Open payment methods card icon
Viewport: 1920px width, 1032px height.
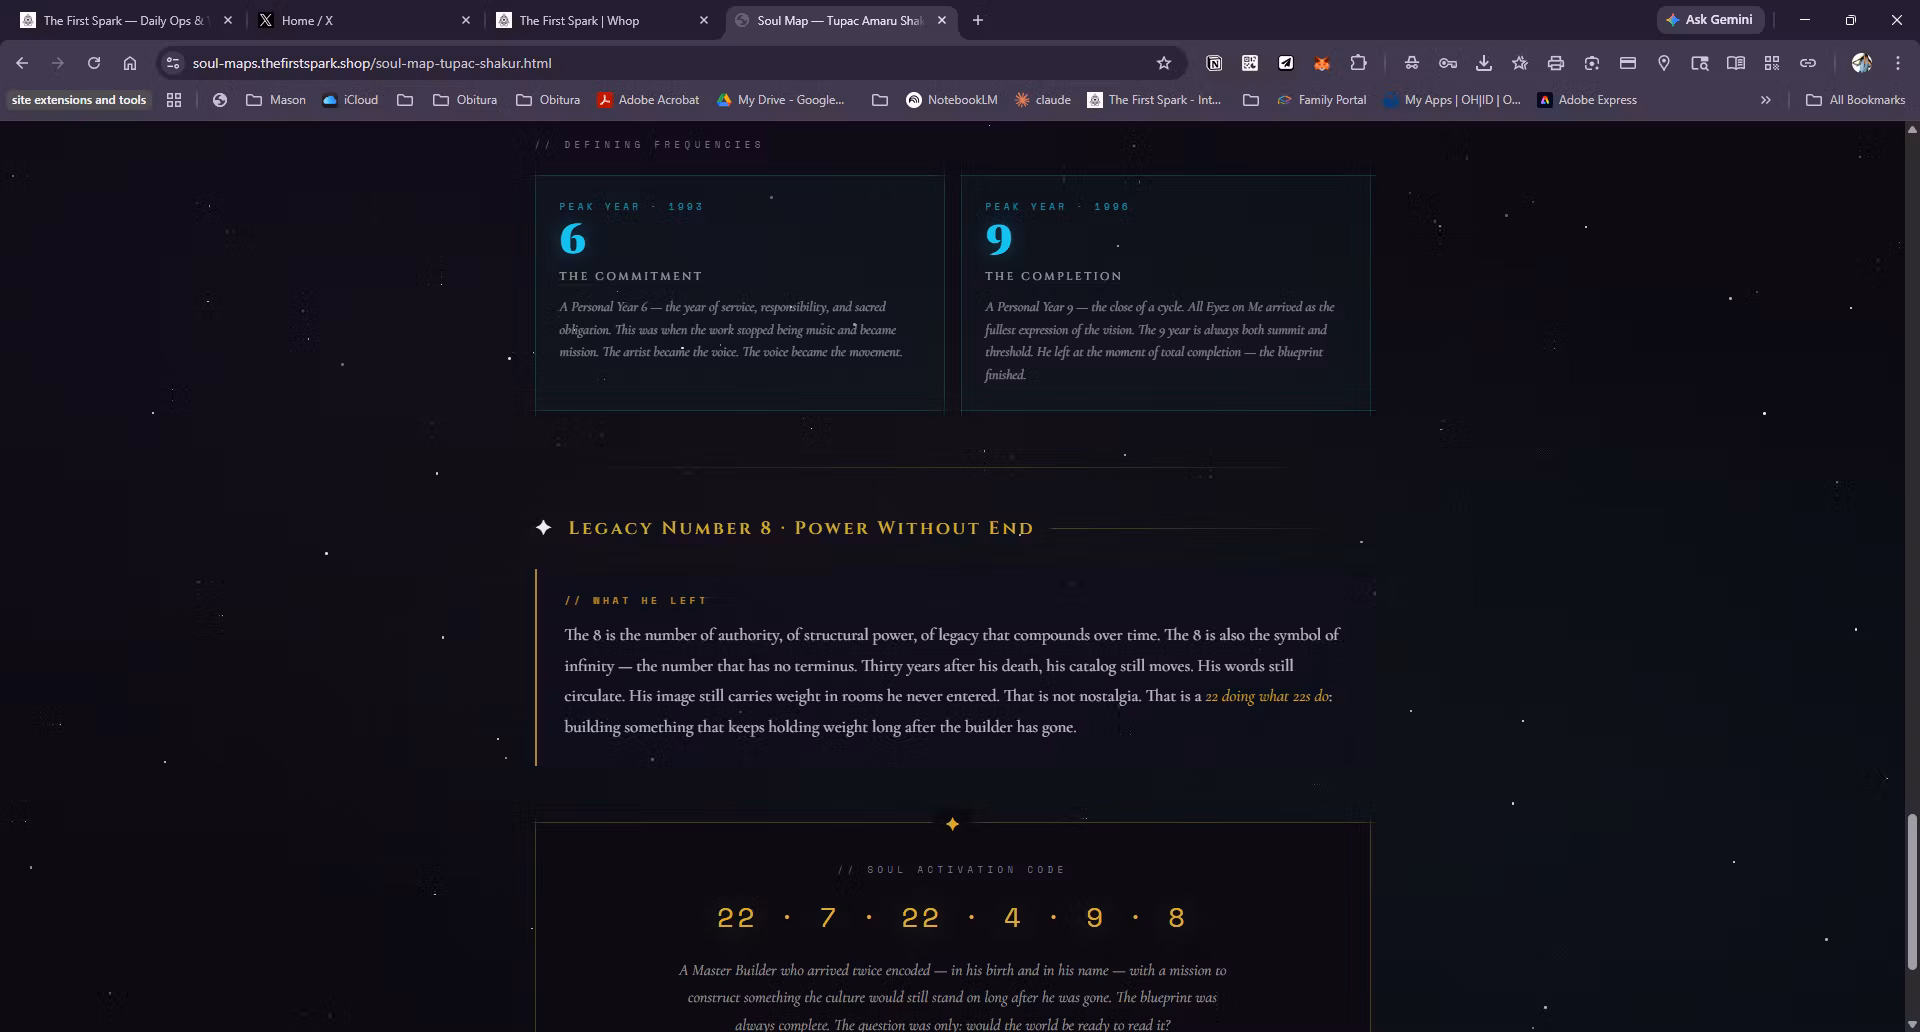pyautogui.click(x=1628, y=63)
